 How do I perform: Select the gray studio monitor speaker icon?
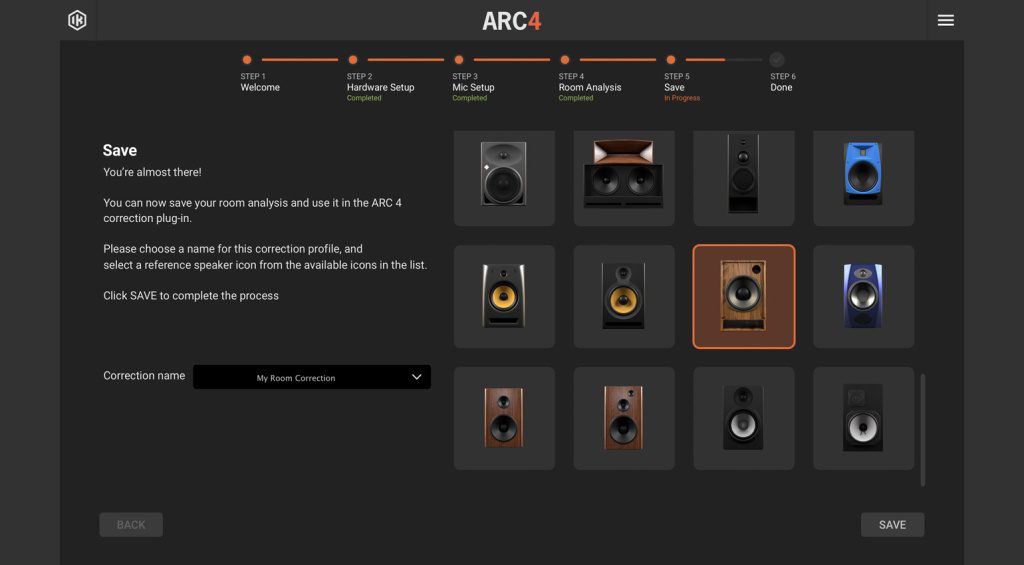click(504, 175)
